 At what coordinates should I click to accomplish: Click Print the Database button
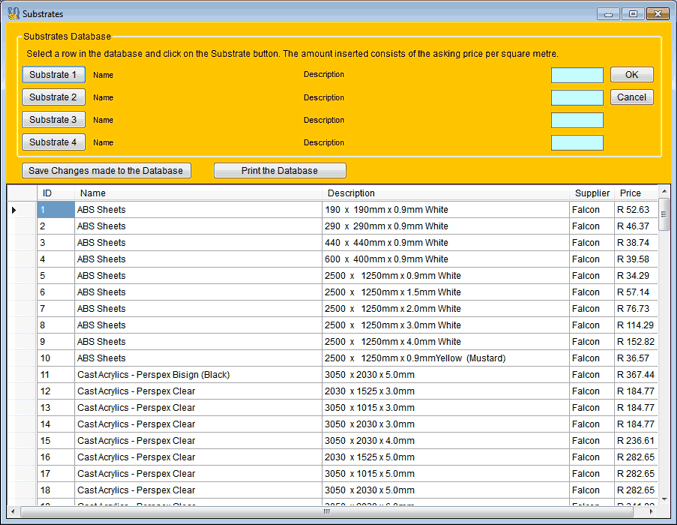[280, 171]
